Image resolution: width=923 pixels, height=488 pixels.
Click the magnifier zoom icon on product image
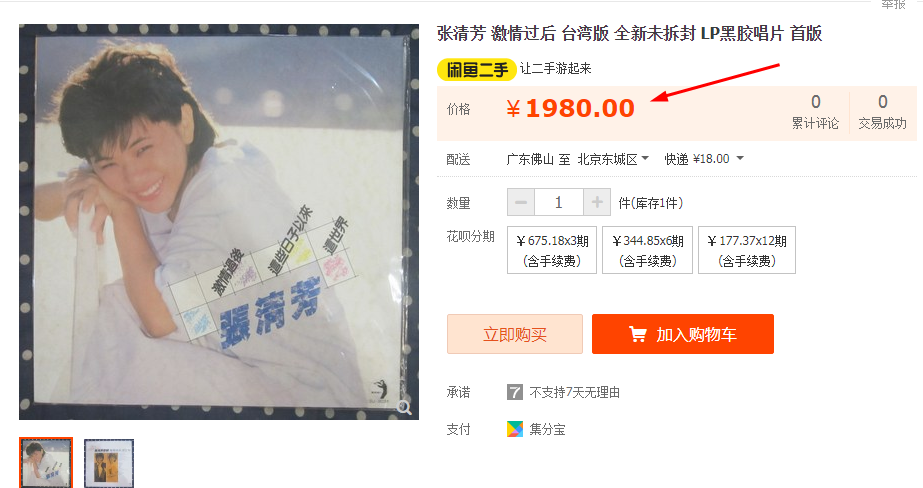coord(404,407)
